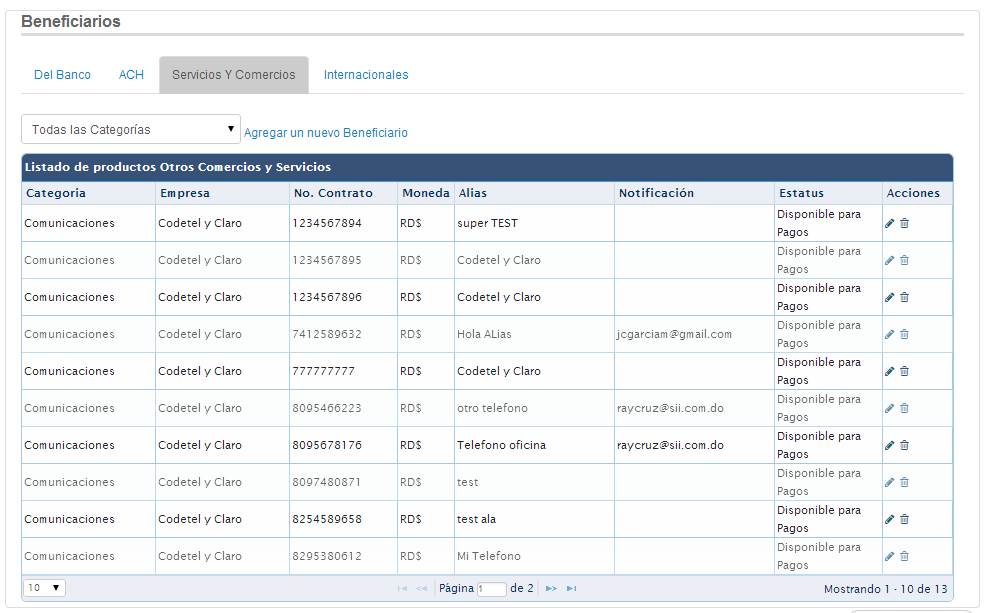Click the Estatus column header
The image size is (991, 613).
pos(801,193)
